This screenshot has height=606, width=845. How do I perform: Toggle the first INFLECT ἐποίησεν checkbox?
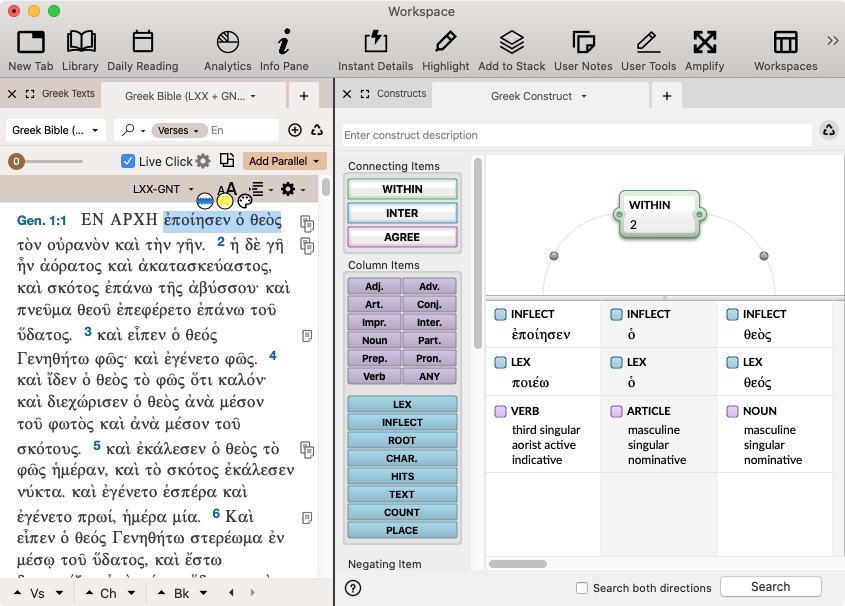[501, 314]
